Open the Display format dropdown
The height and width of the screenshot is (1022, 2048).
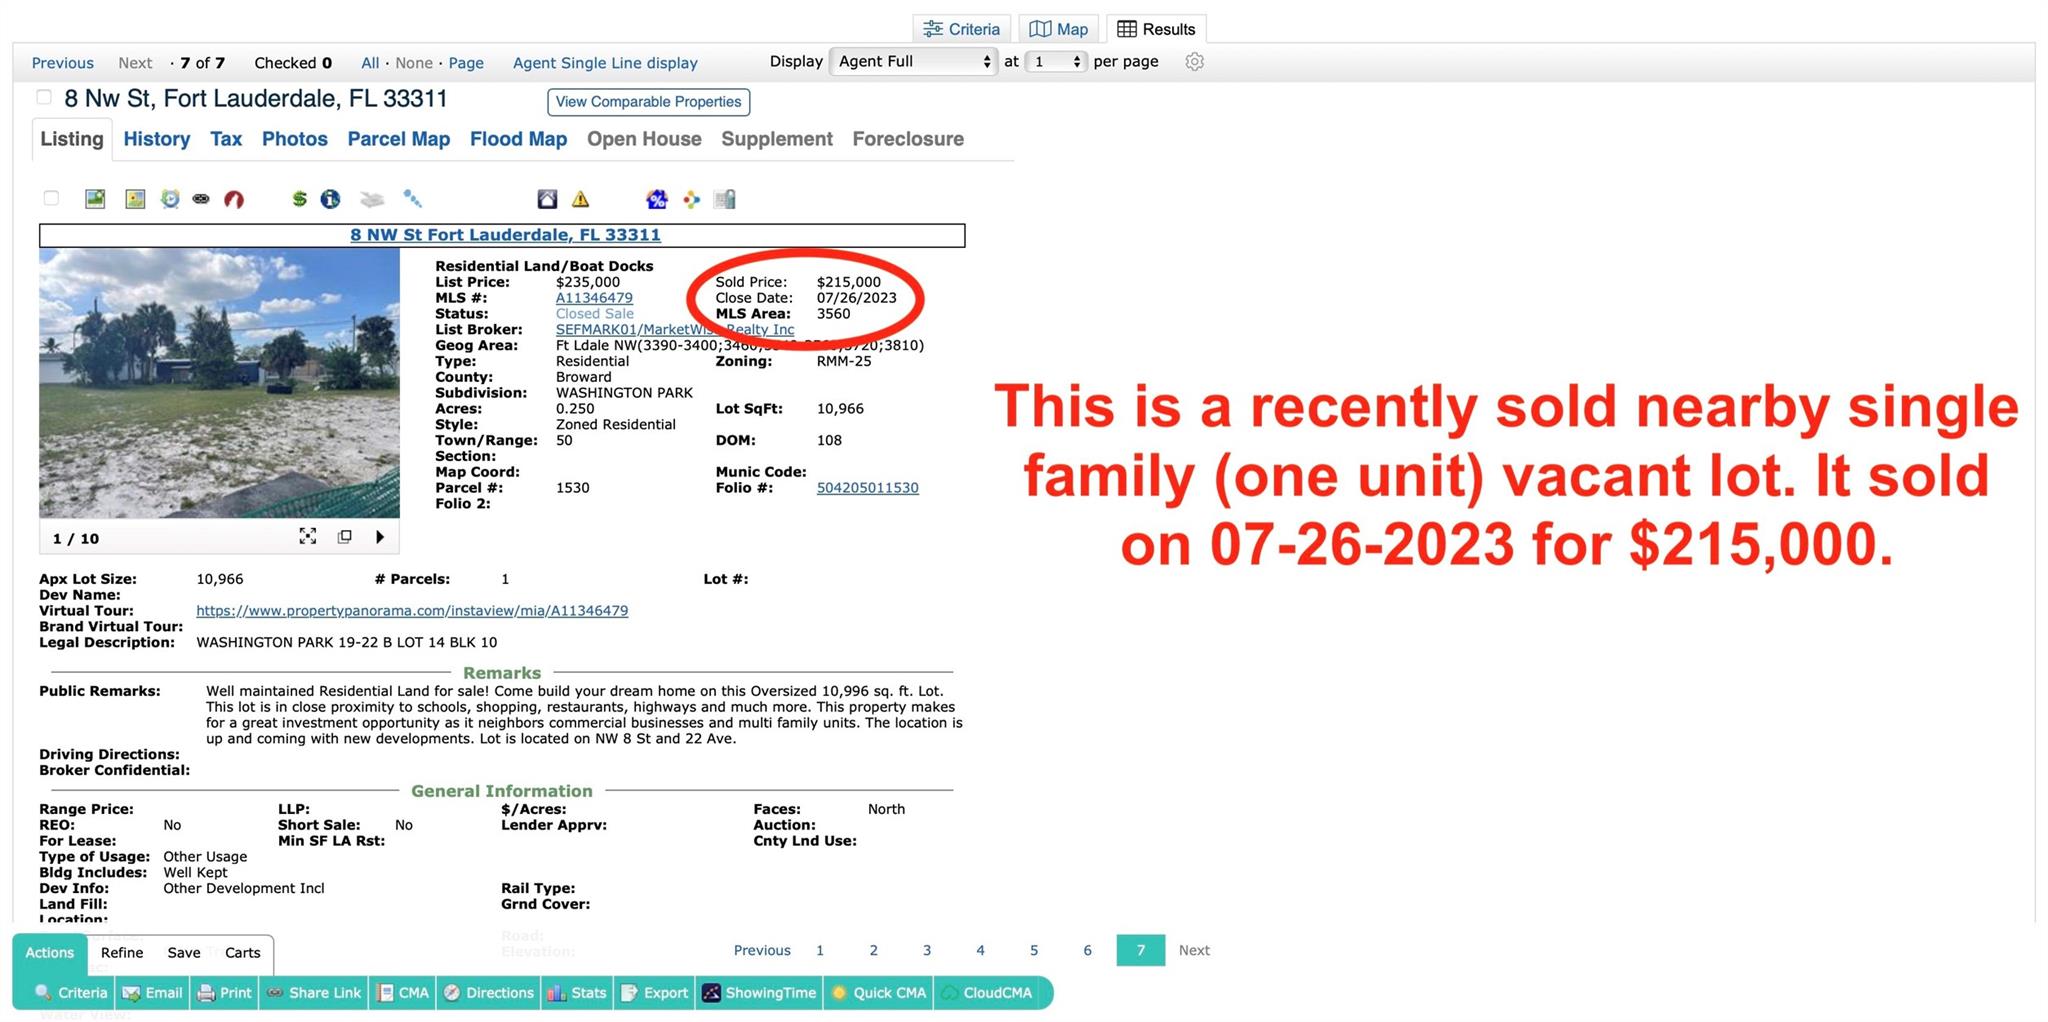[x=913, y=62]
